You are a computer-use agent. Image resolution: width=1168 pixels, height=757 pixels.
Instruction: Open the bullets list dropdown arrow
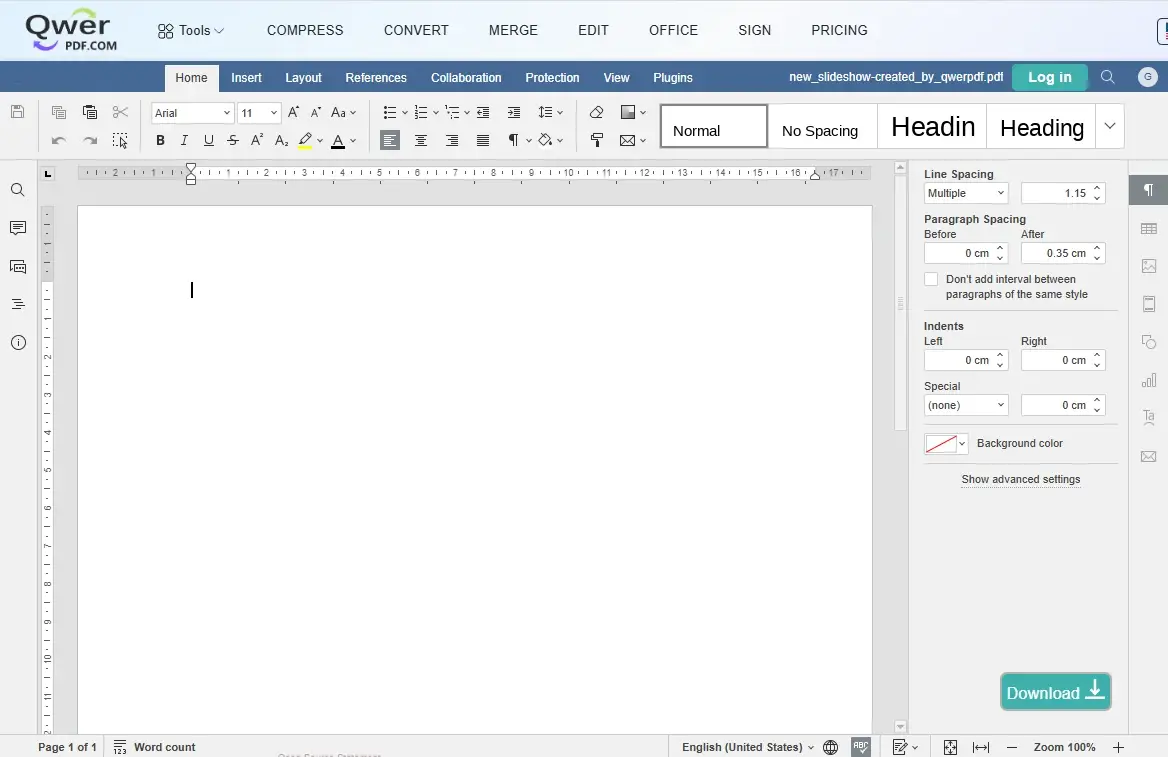pyautogui.click(x=404, y=113)
